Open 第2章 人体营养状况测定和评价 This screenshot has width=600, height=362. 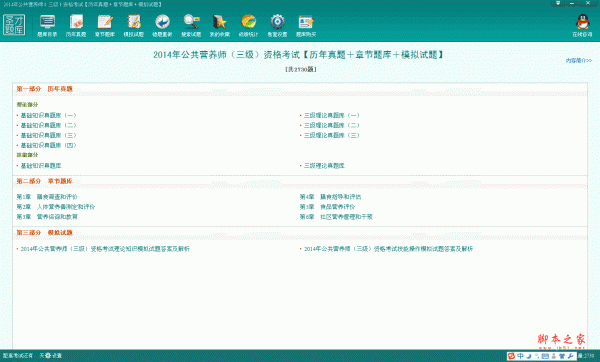pos(56,207)
